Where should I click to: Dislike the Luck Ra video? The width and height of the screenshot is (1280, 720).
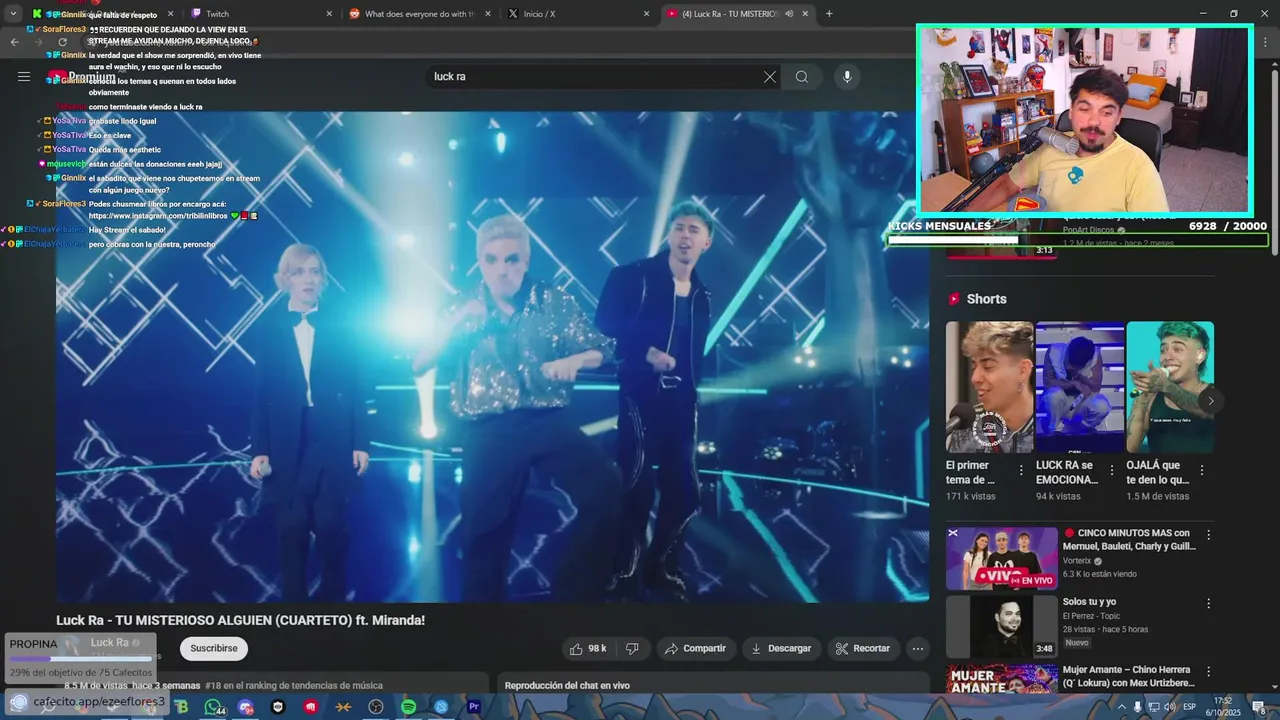[632, 648]
